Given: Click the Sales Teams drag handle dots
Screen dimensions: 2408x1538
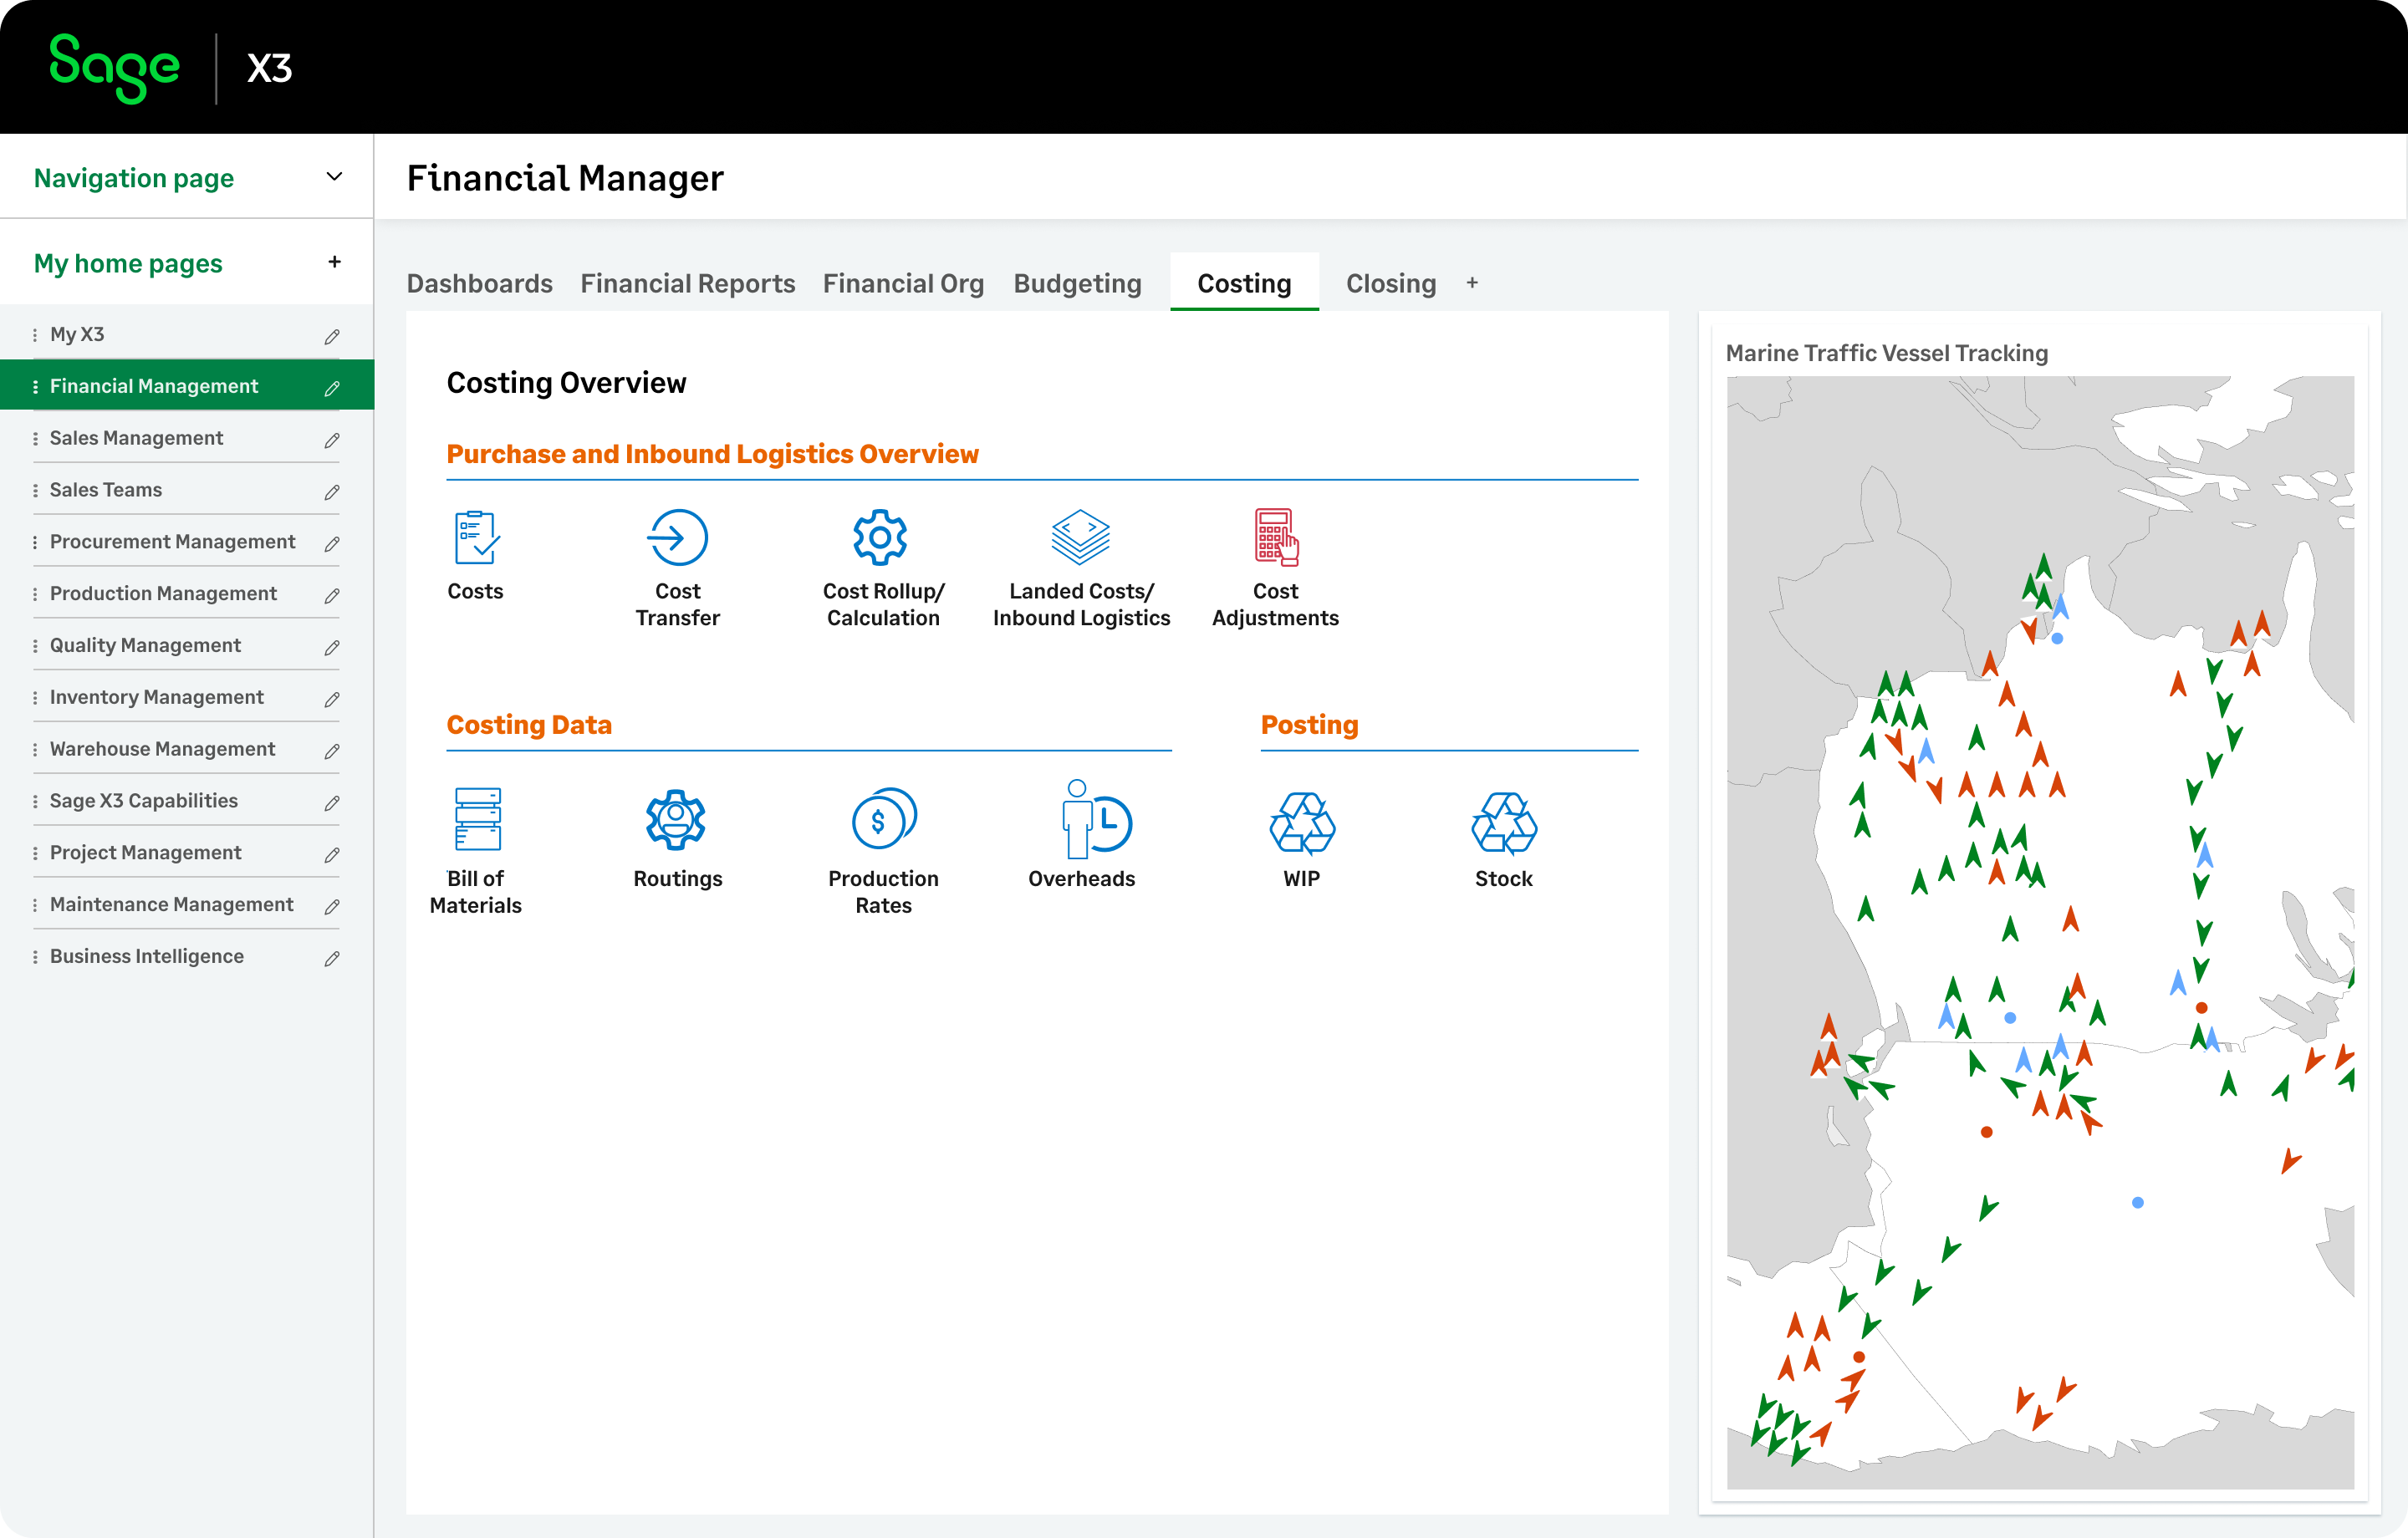Looking at the screenshot, I should click(x=35, y=490).
